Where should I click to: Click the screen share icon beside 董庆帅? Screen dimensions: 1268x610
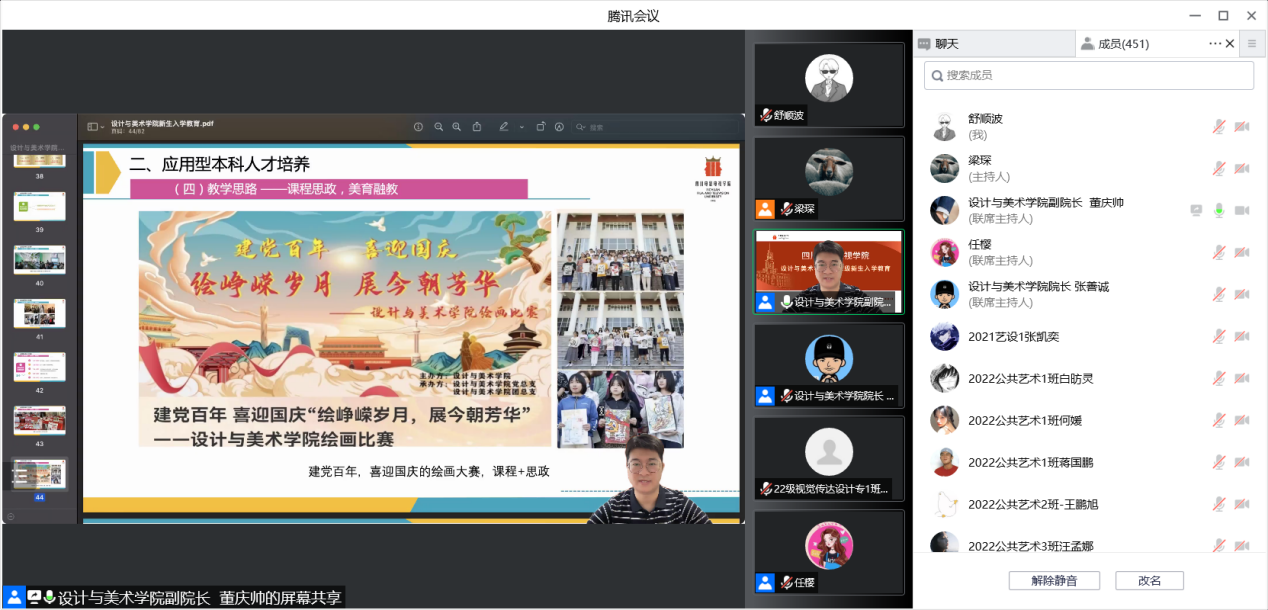[1196, 210]
